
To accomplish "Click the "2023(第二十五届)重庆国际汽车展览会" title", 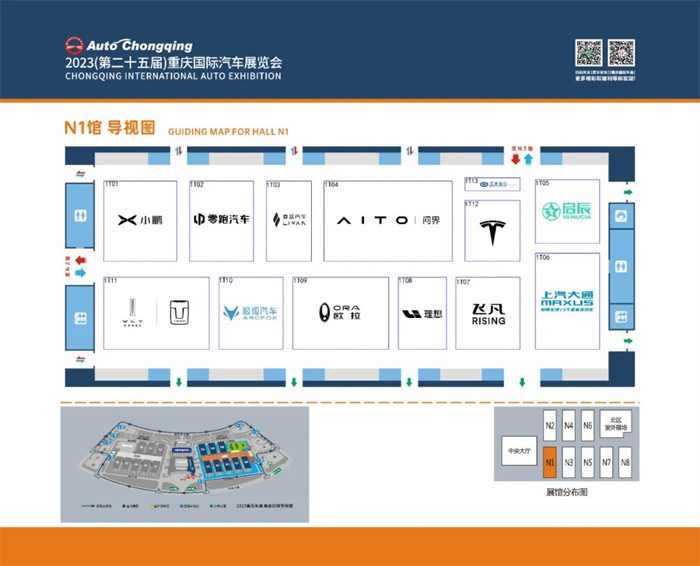I will 174,62.
